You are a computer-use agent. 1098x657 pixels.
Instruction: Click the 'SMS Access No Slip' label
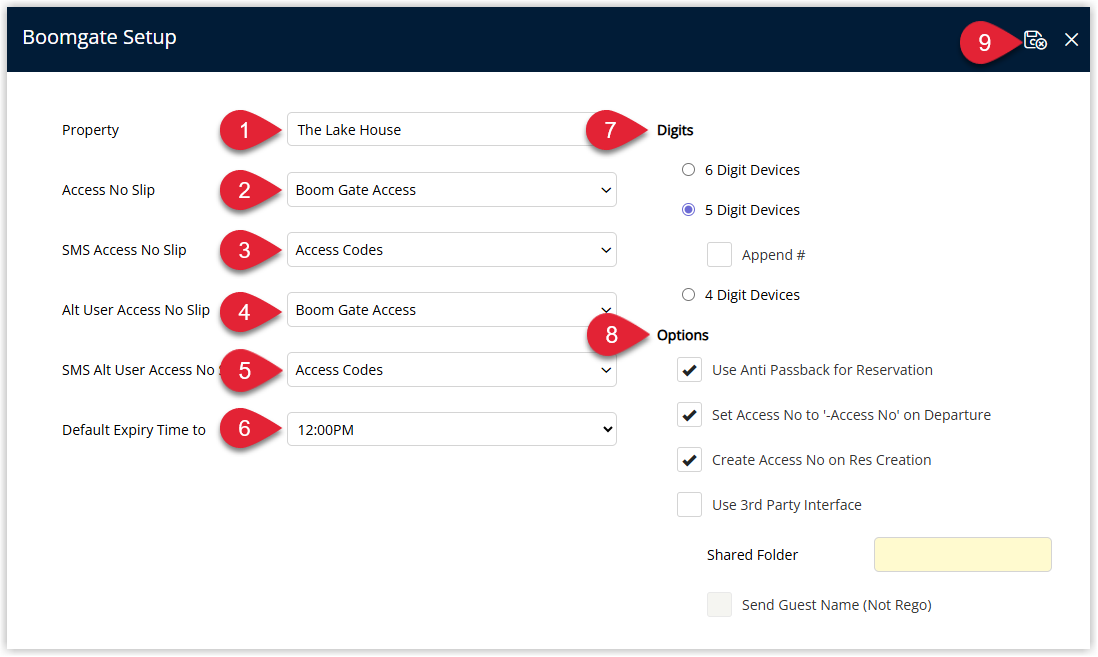pos(124,250)
